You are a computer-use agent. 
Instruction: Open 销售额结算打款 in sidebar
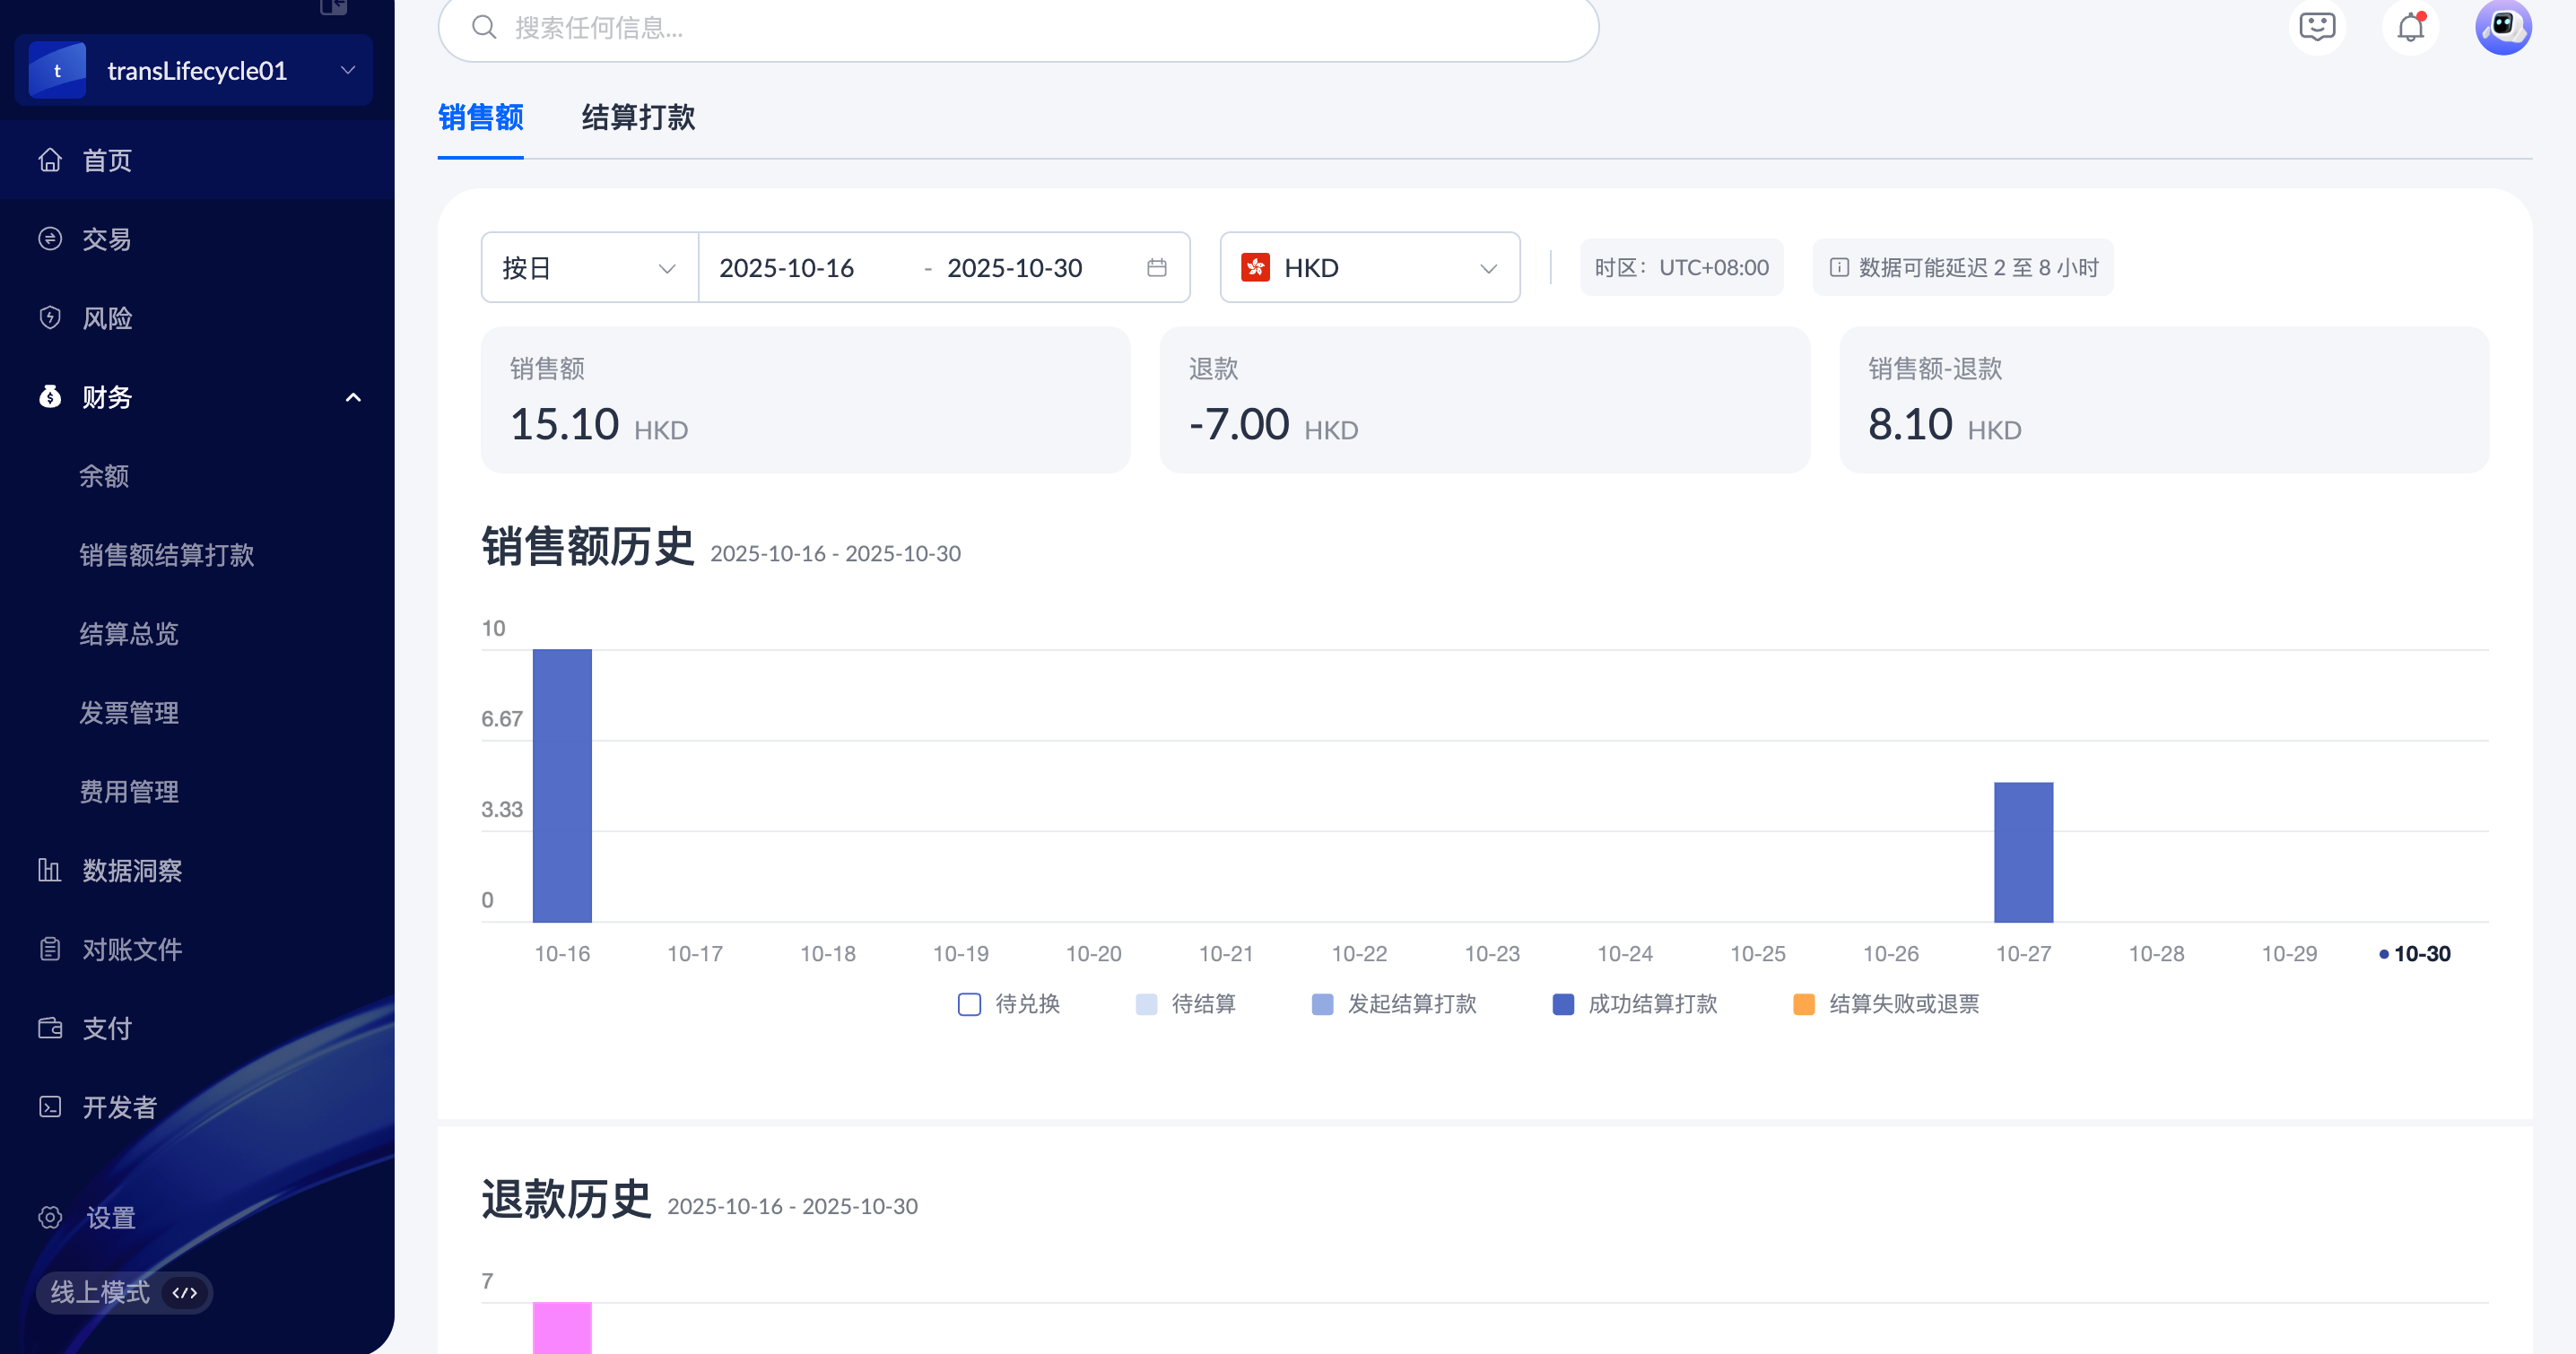coord(166,555)
